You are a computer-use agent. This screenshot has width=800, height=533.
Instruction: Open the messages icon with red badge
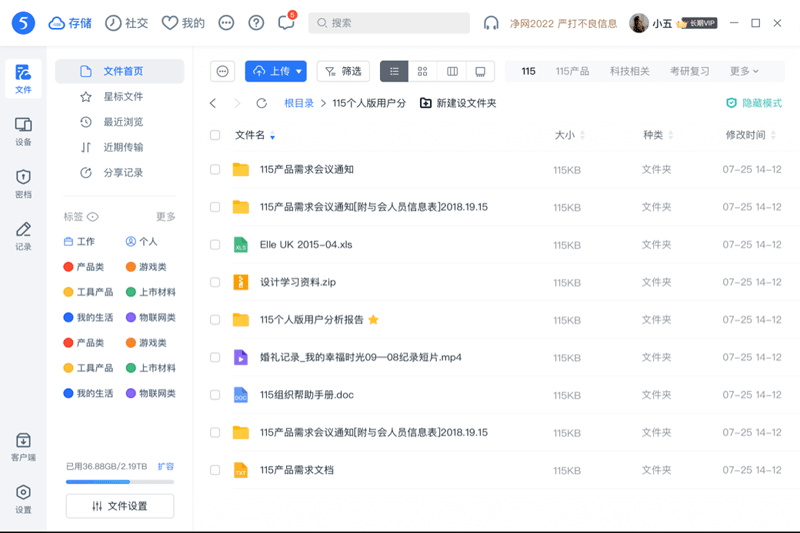(287, 22)
